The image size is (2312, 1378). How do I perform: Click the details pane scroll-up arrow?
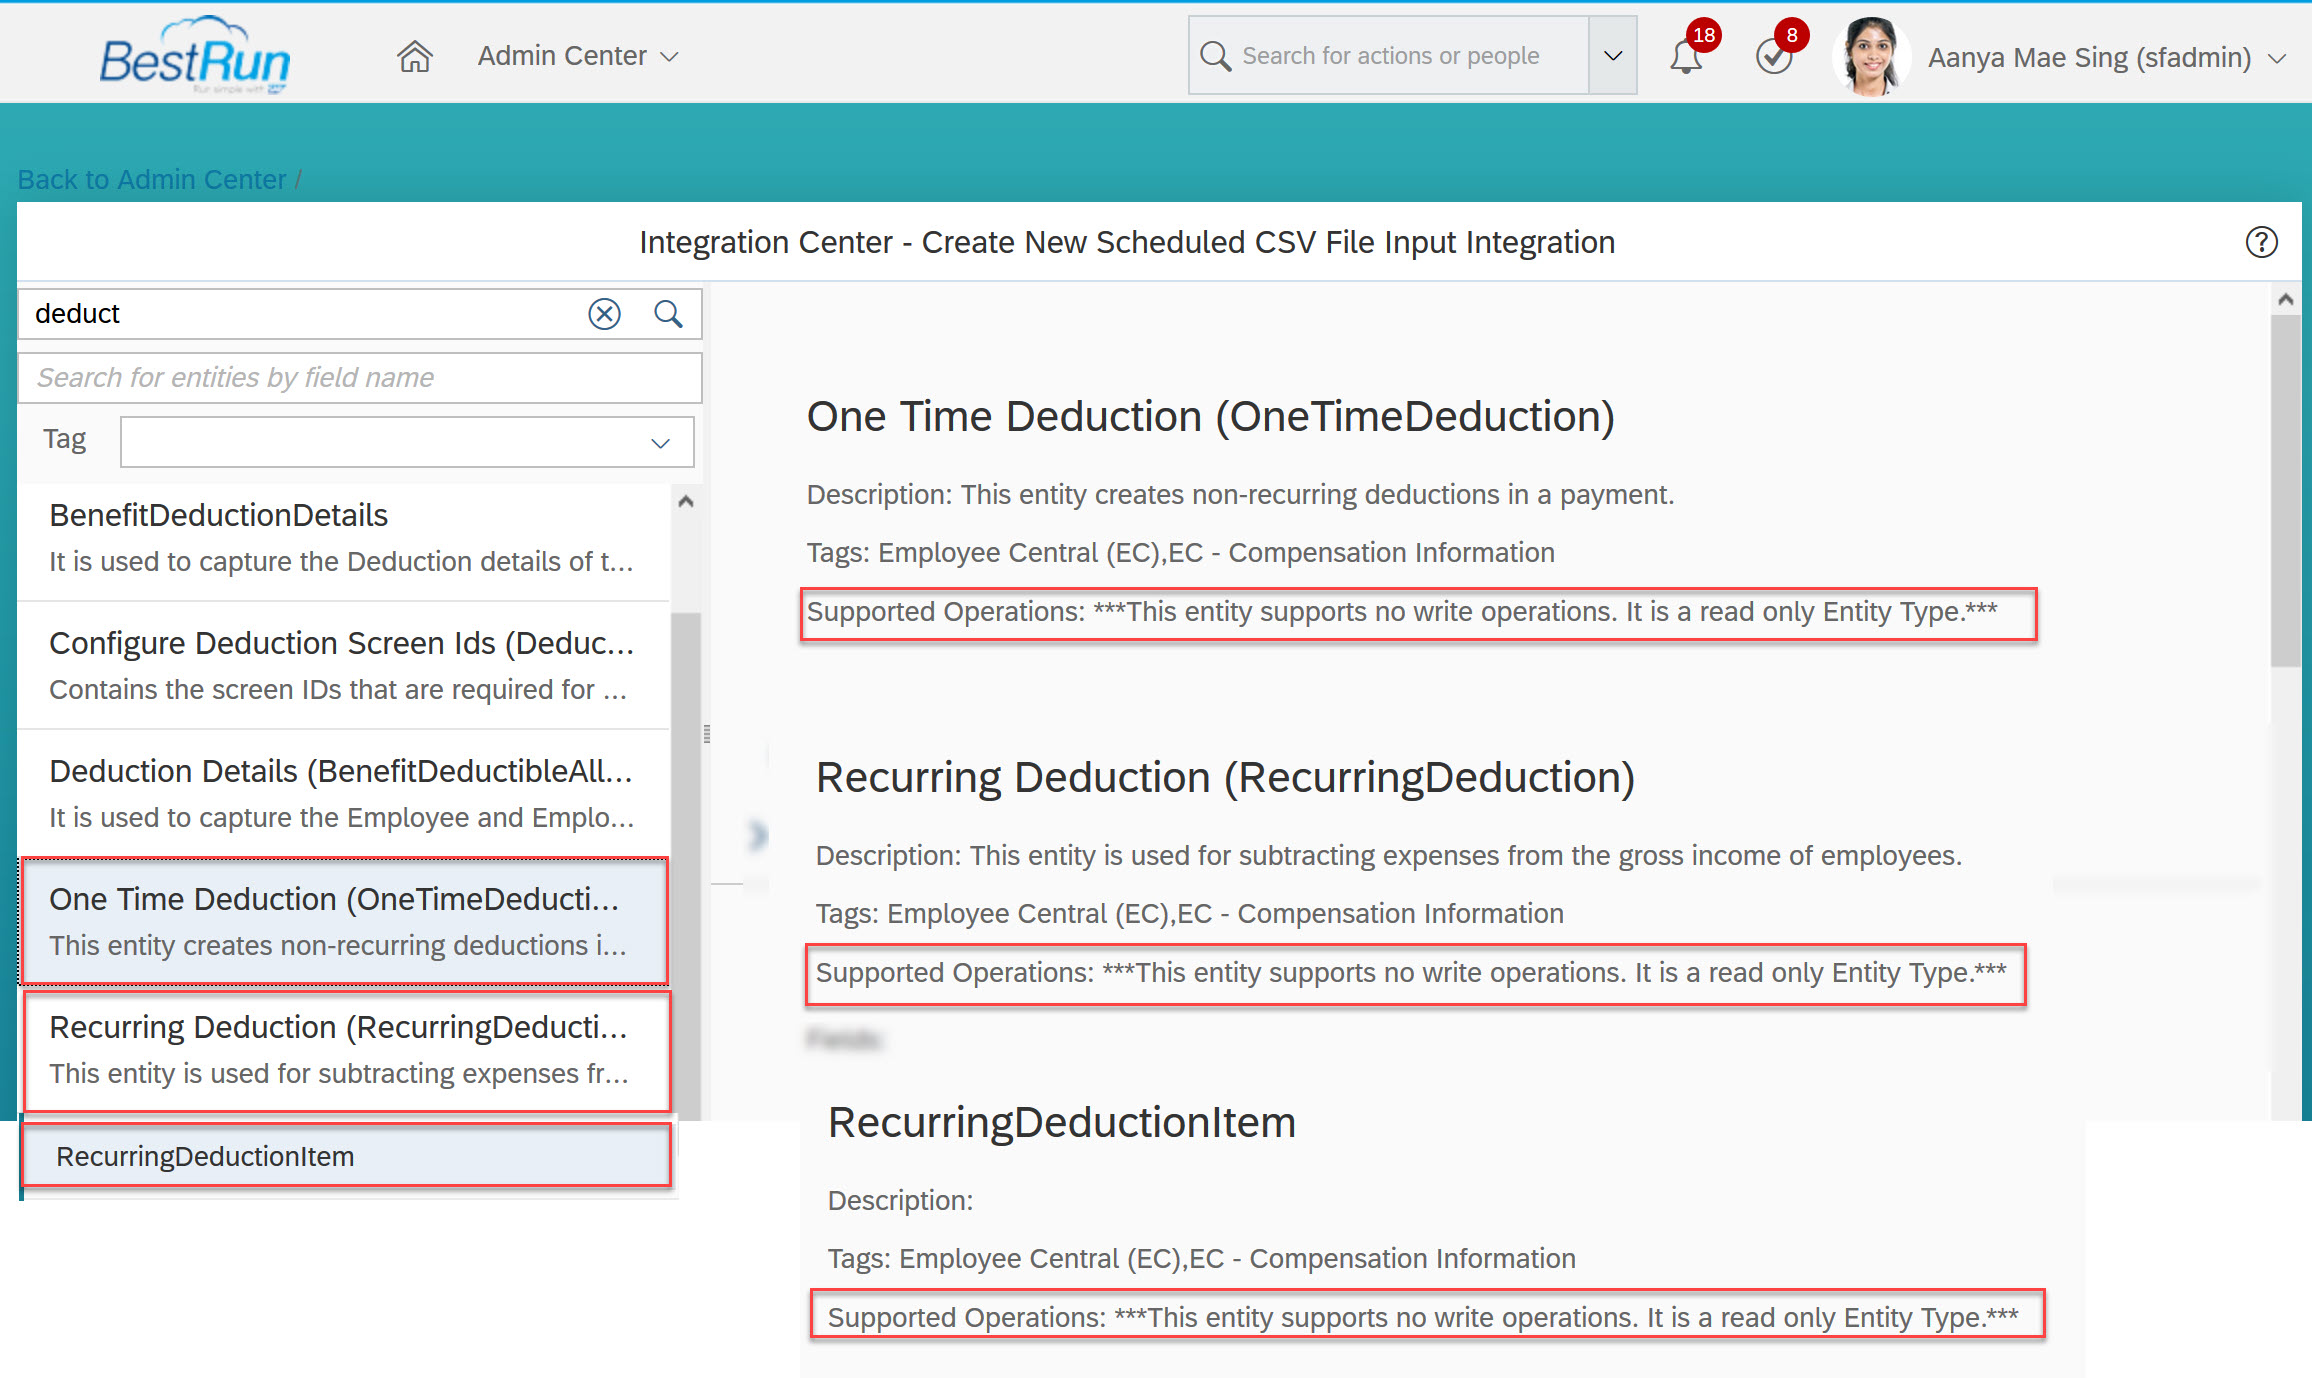point(2285,299)
